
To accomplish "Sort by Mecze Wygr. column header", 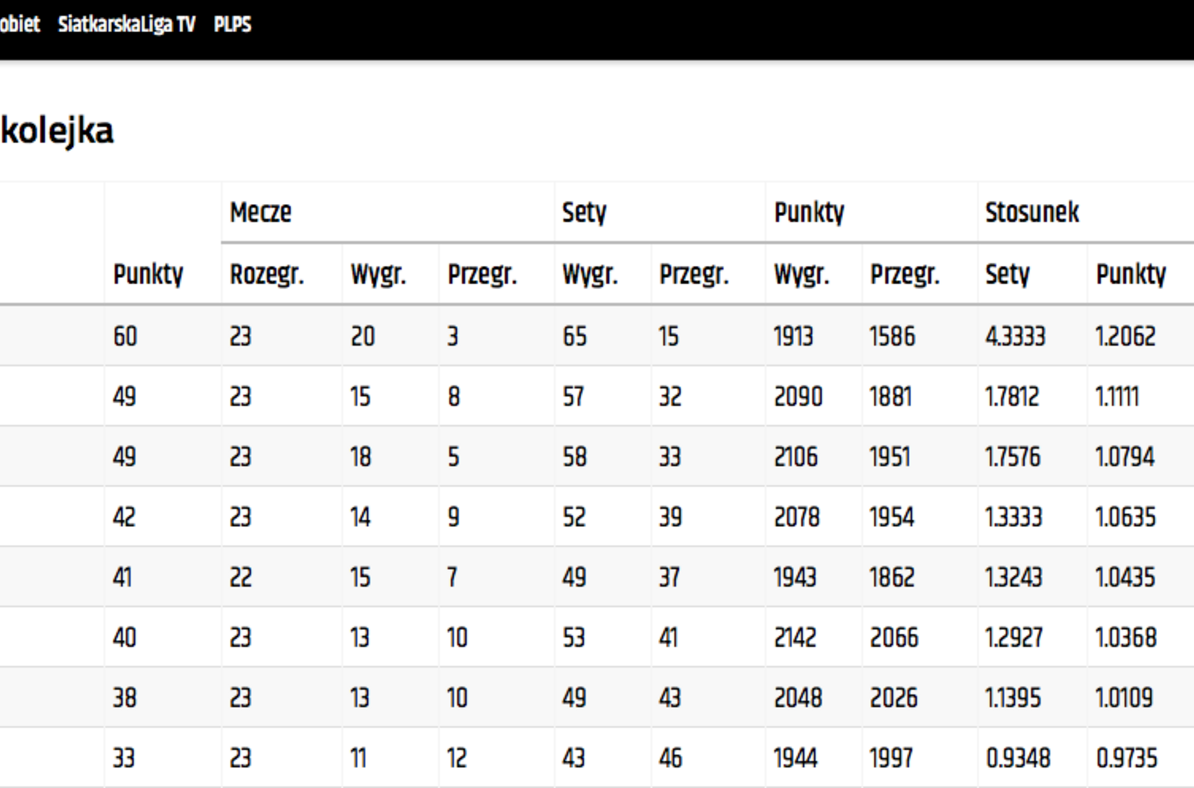I will point(378,274).
